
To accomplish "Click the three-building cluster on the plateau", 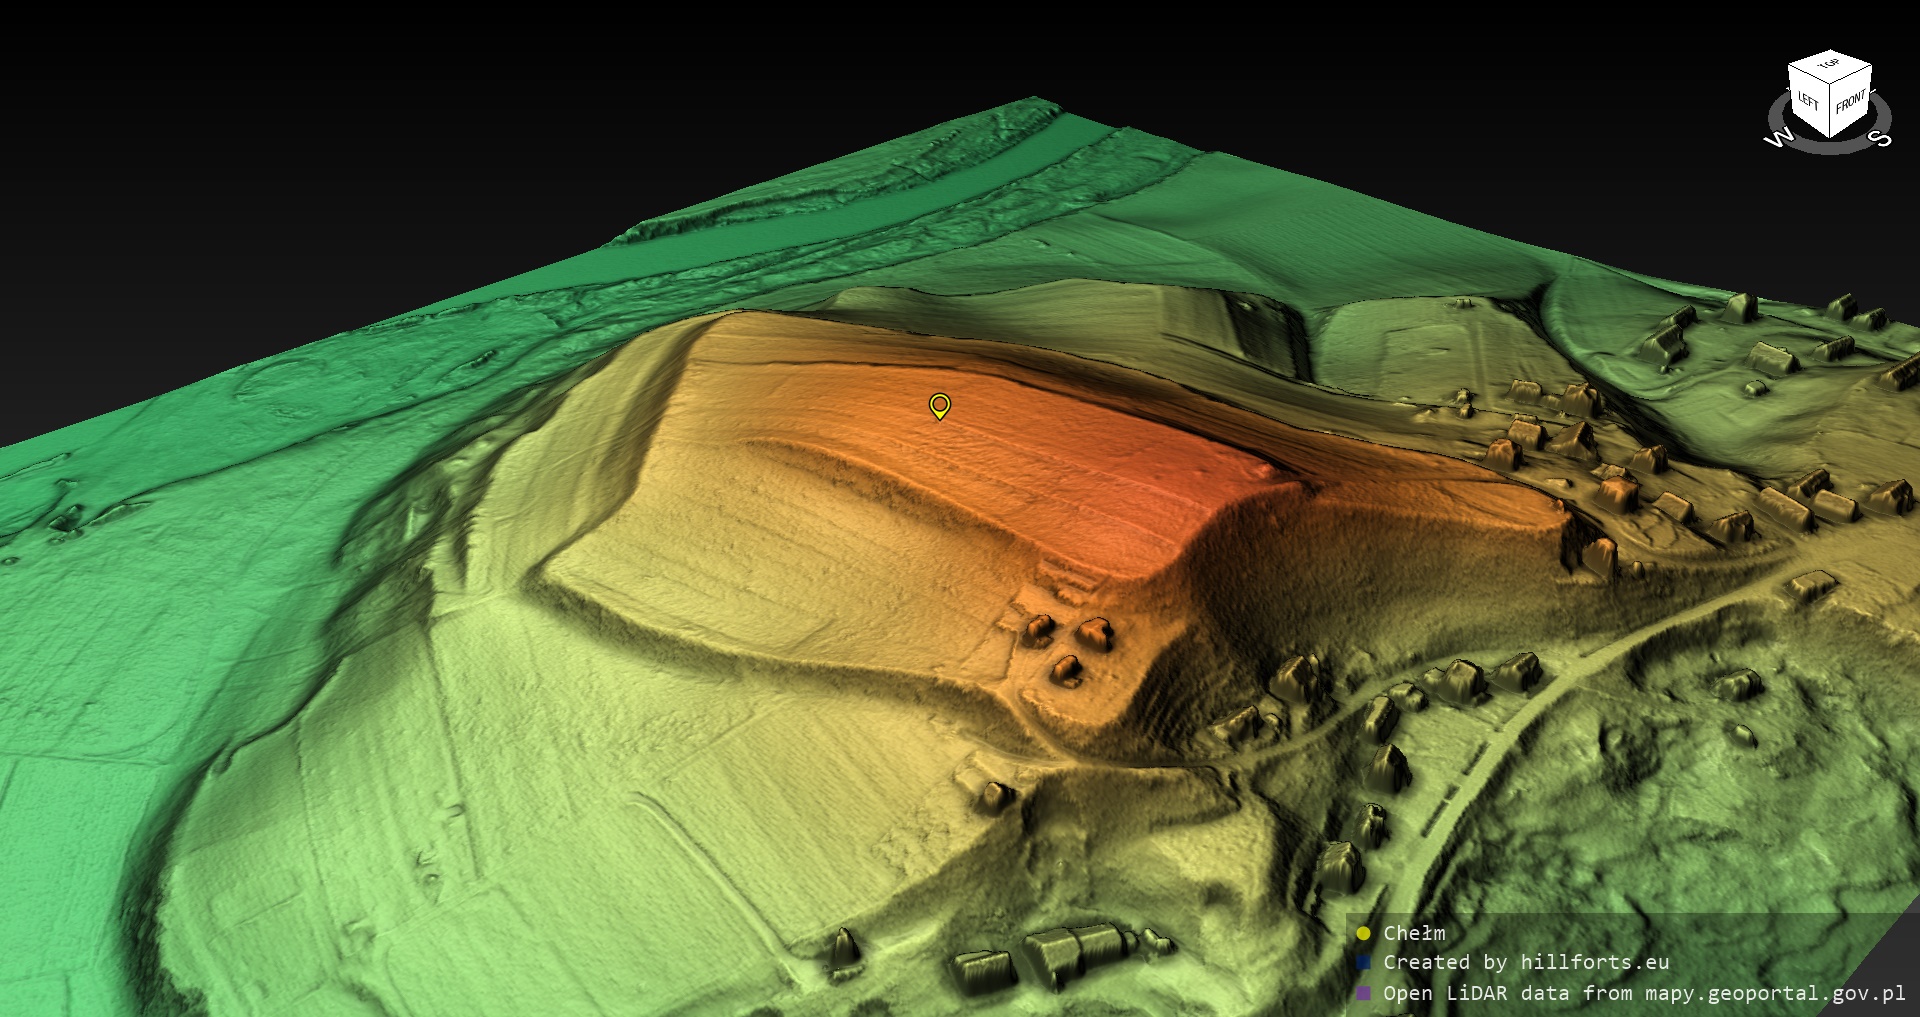I will point(1068,647).
